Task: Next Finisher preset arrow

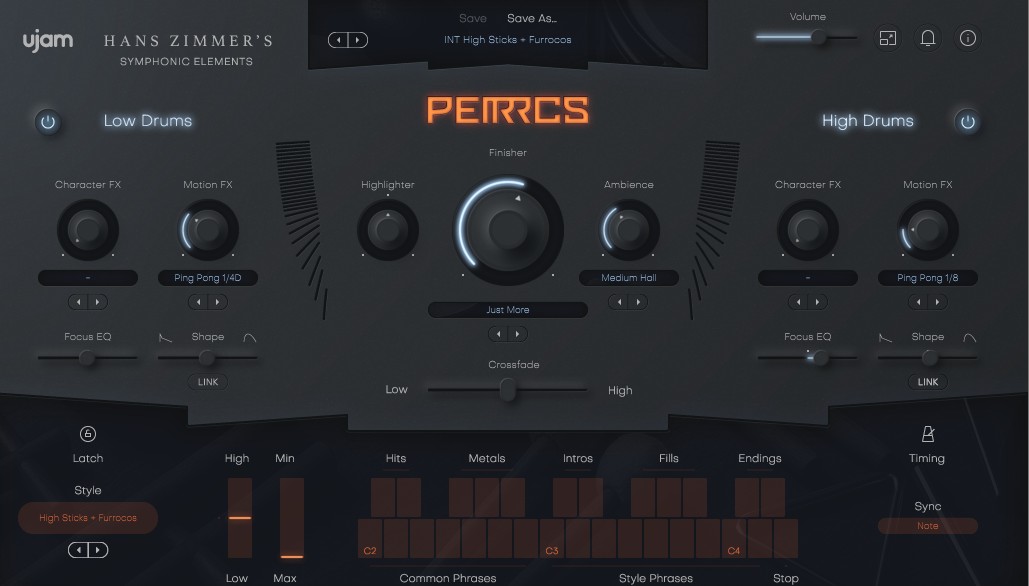Action: tap(518, 334)
